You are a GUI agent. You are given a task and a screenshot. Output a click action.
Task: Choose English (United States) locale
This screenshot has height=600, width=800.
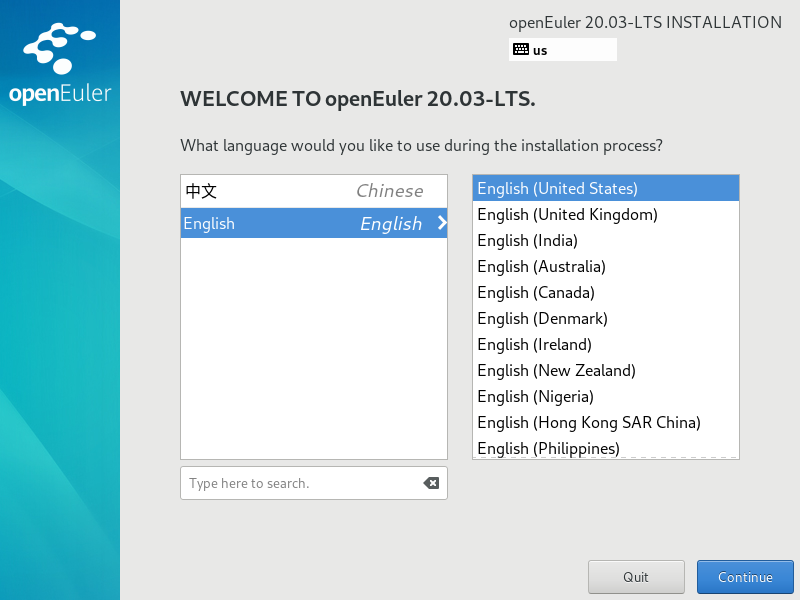tap(606, 188)
